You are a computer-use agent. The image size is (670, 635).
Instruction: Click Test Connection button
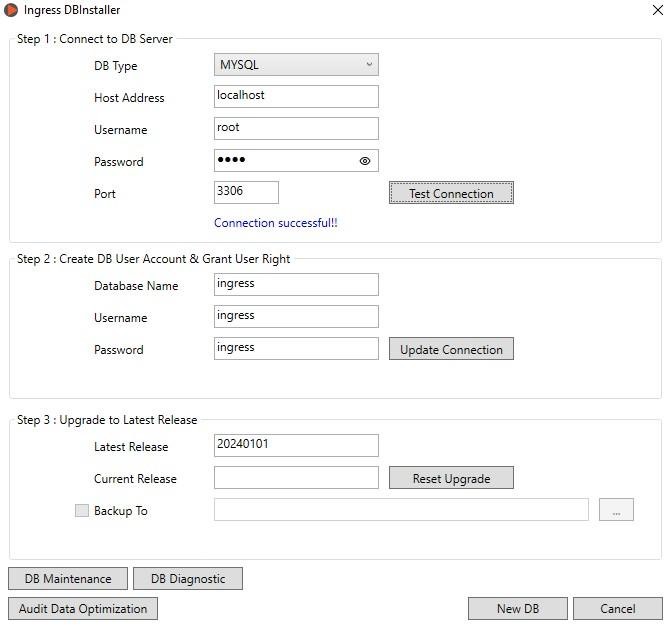pos(451,193)
